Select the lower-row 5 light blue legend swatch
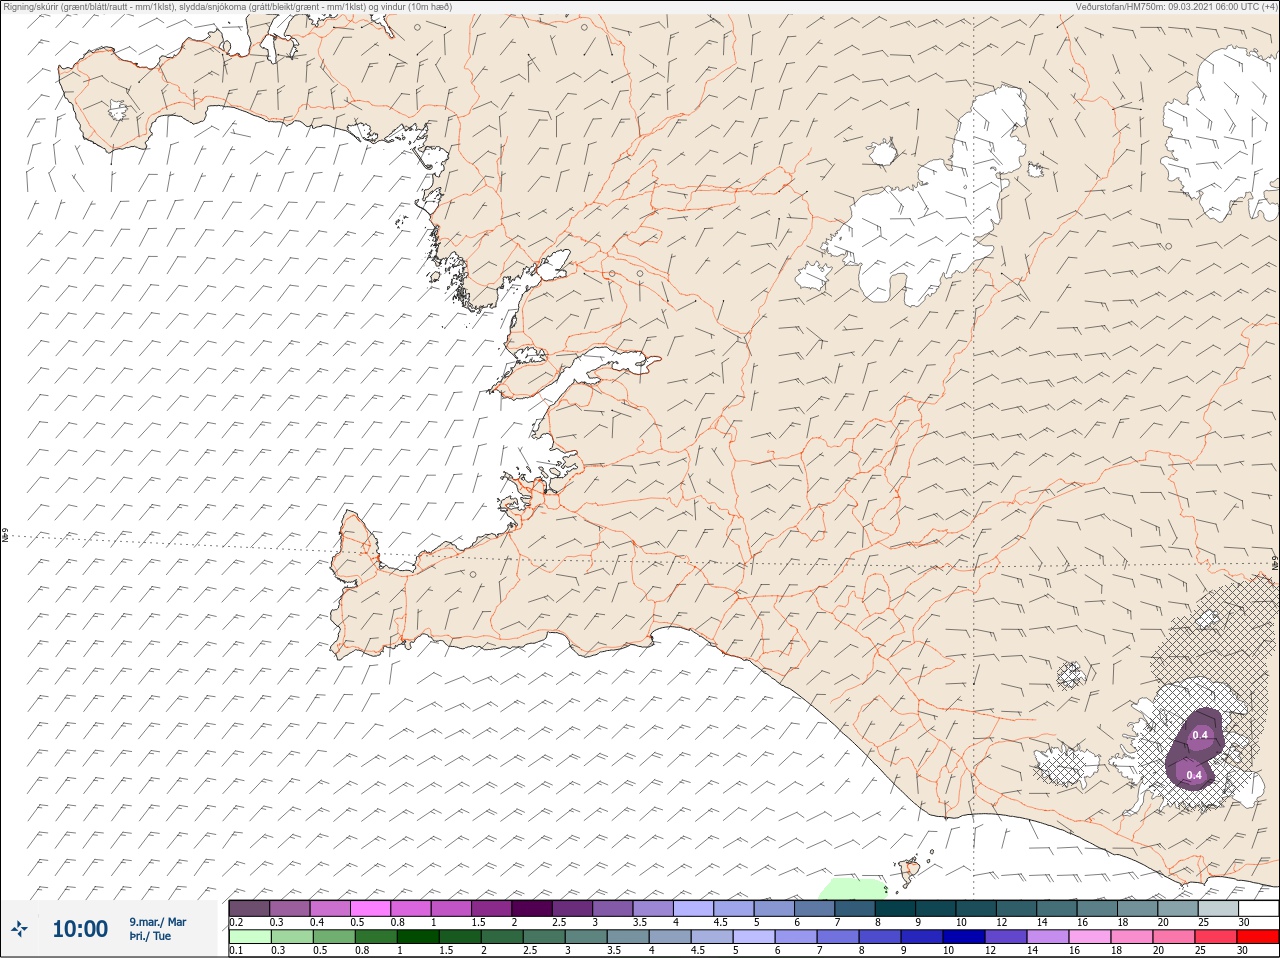The height and width of the screenshot is (958, 1280). coord(754,937)
